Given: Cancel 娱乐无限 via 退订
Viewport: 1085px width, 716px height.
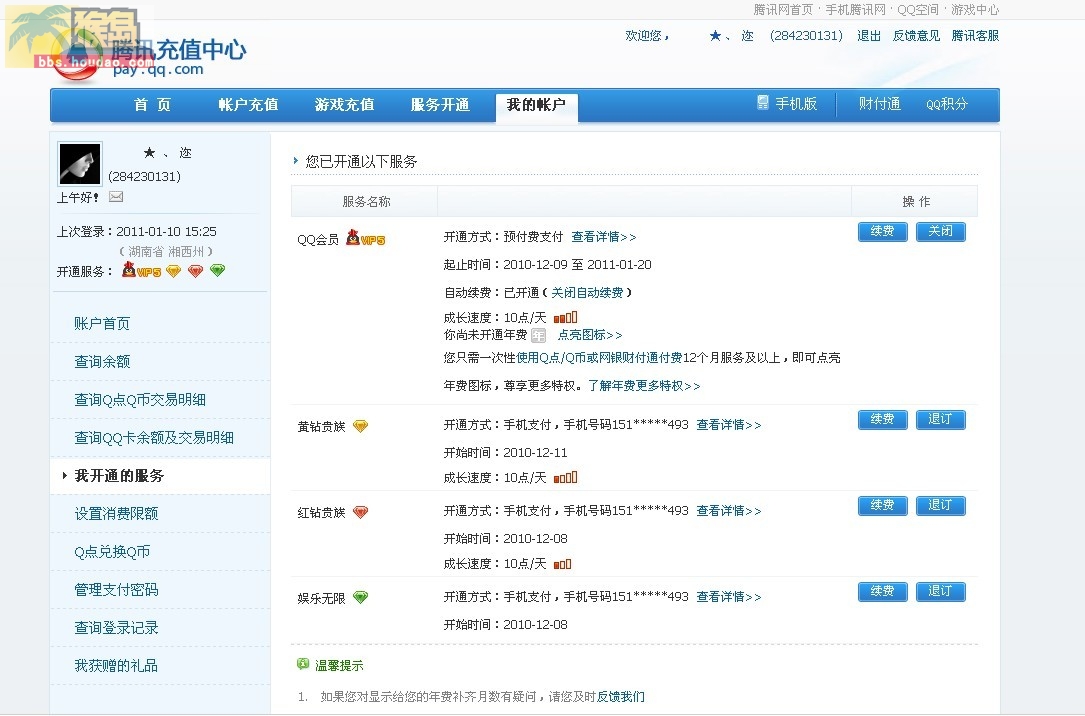Looking at the screenshot, I should click(940, 591).
